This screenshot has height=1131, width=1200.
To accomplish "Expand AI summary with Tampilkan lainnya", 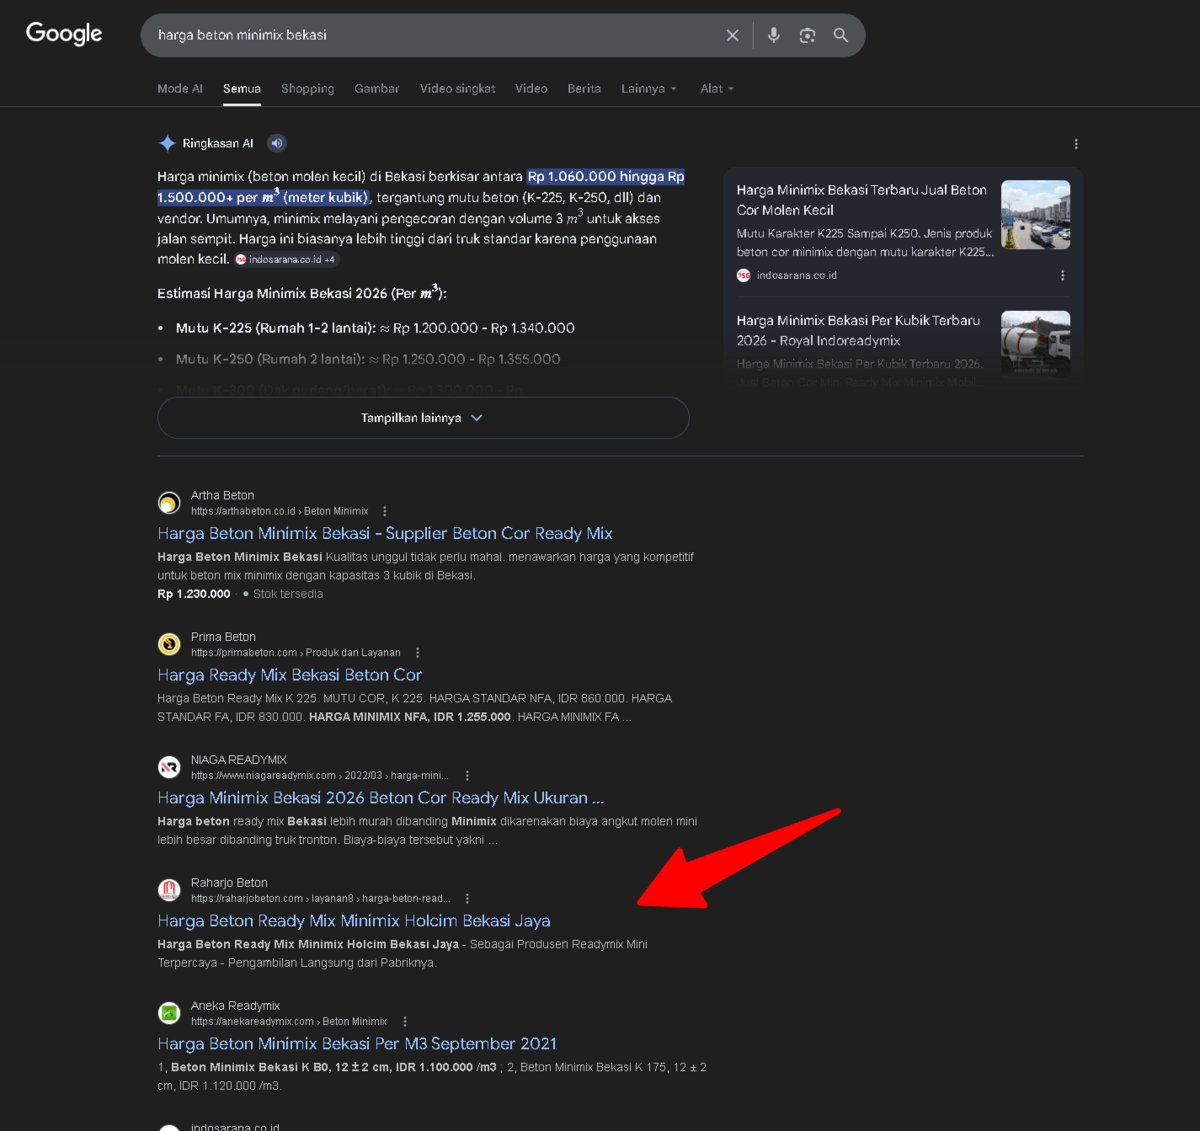I will pyautogui.click(x=423, y=418).
